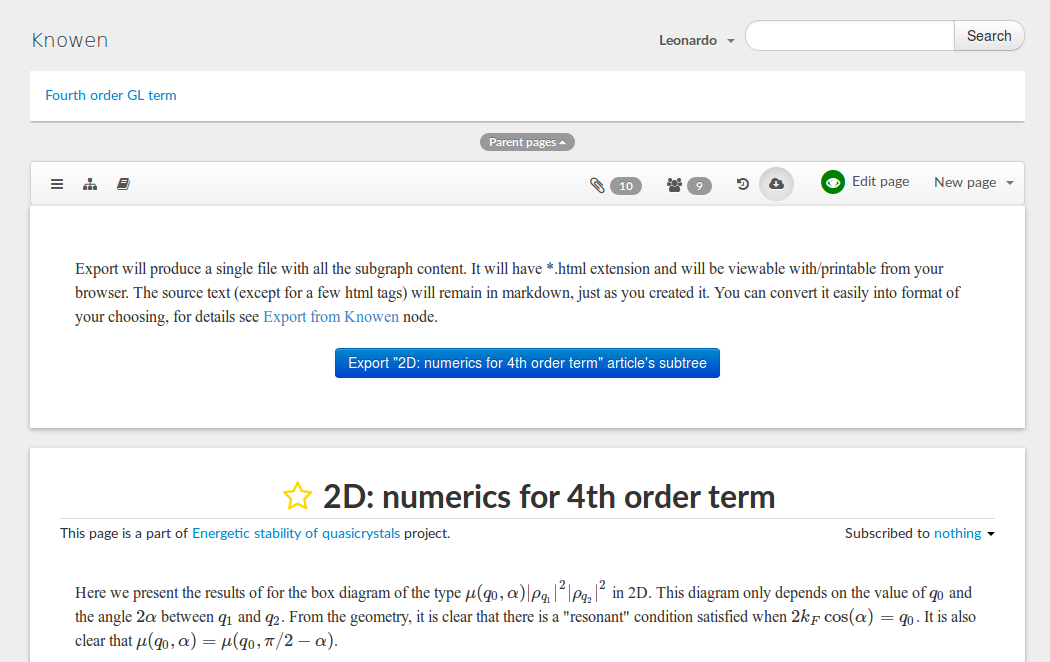Image resolution: width=1050 pixels, height=662 pixels.
Task: Open the Fourth order GL term link
Action: pyautogui.click(x=111, y=96)
